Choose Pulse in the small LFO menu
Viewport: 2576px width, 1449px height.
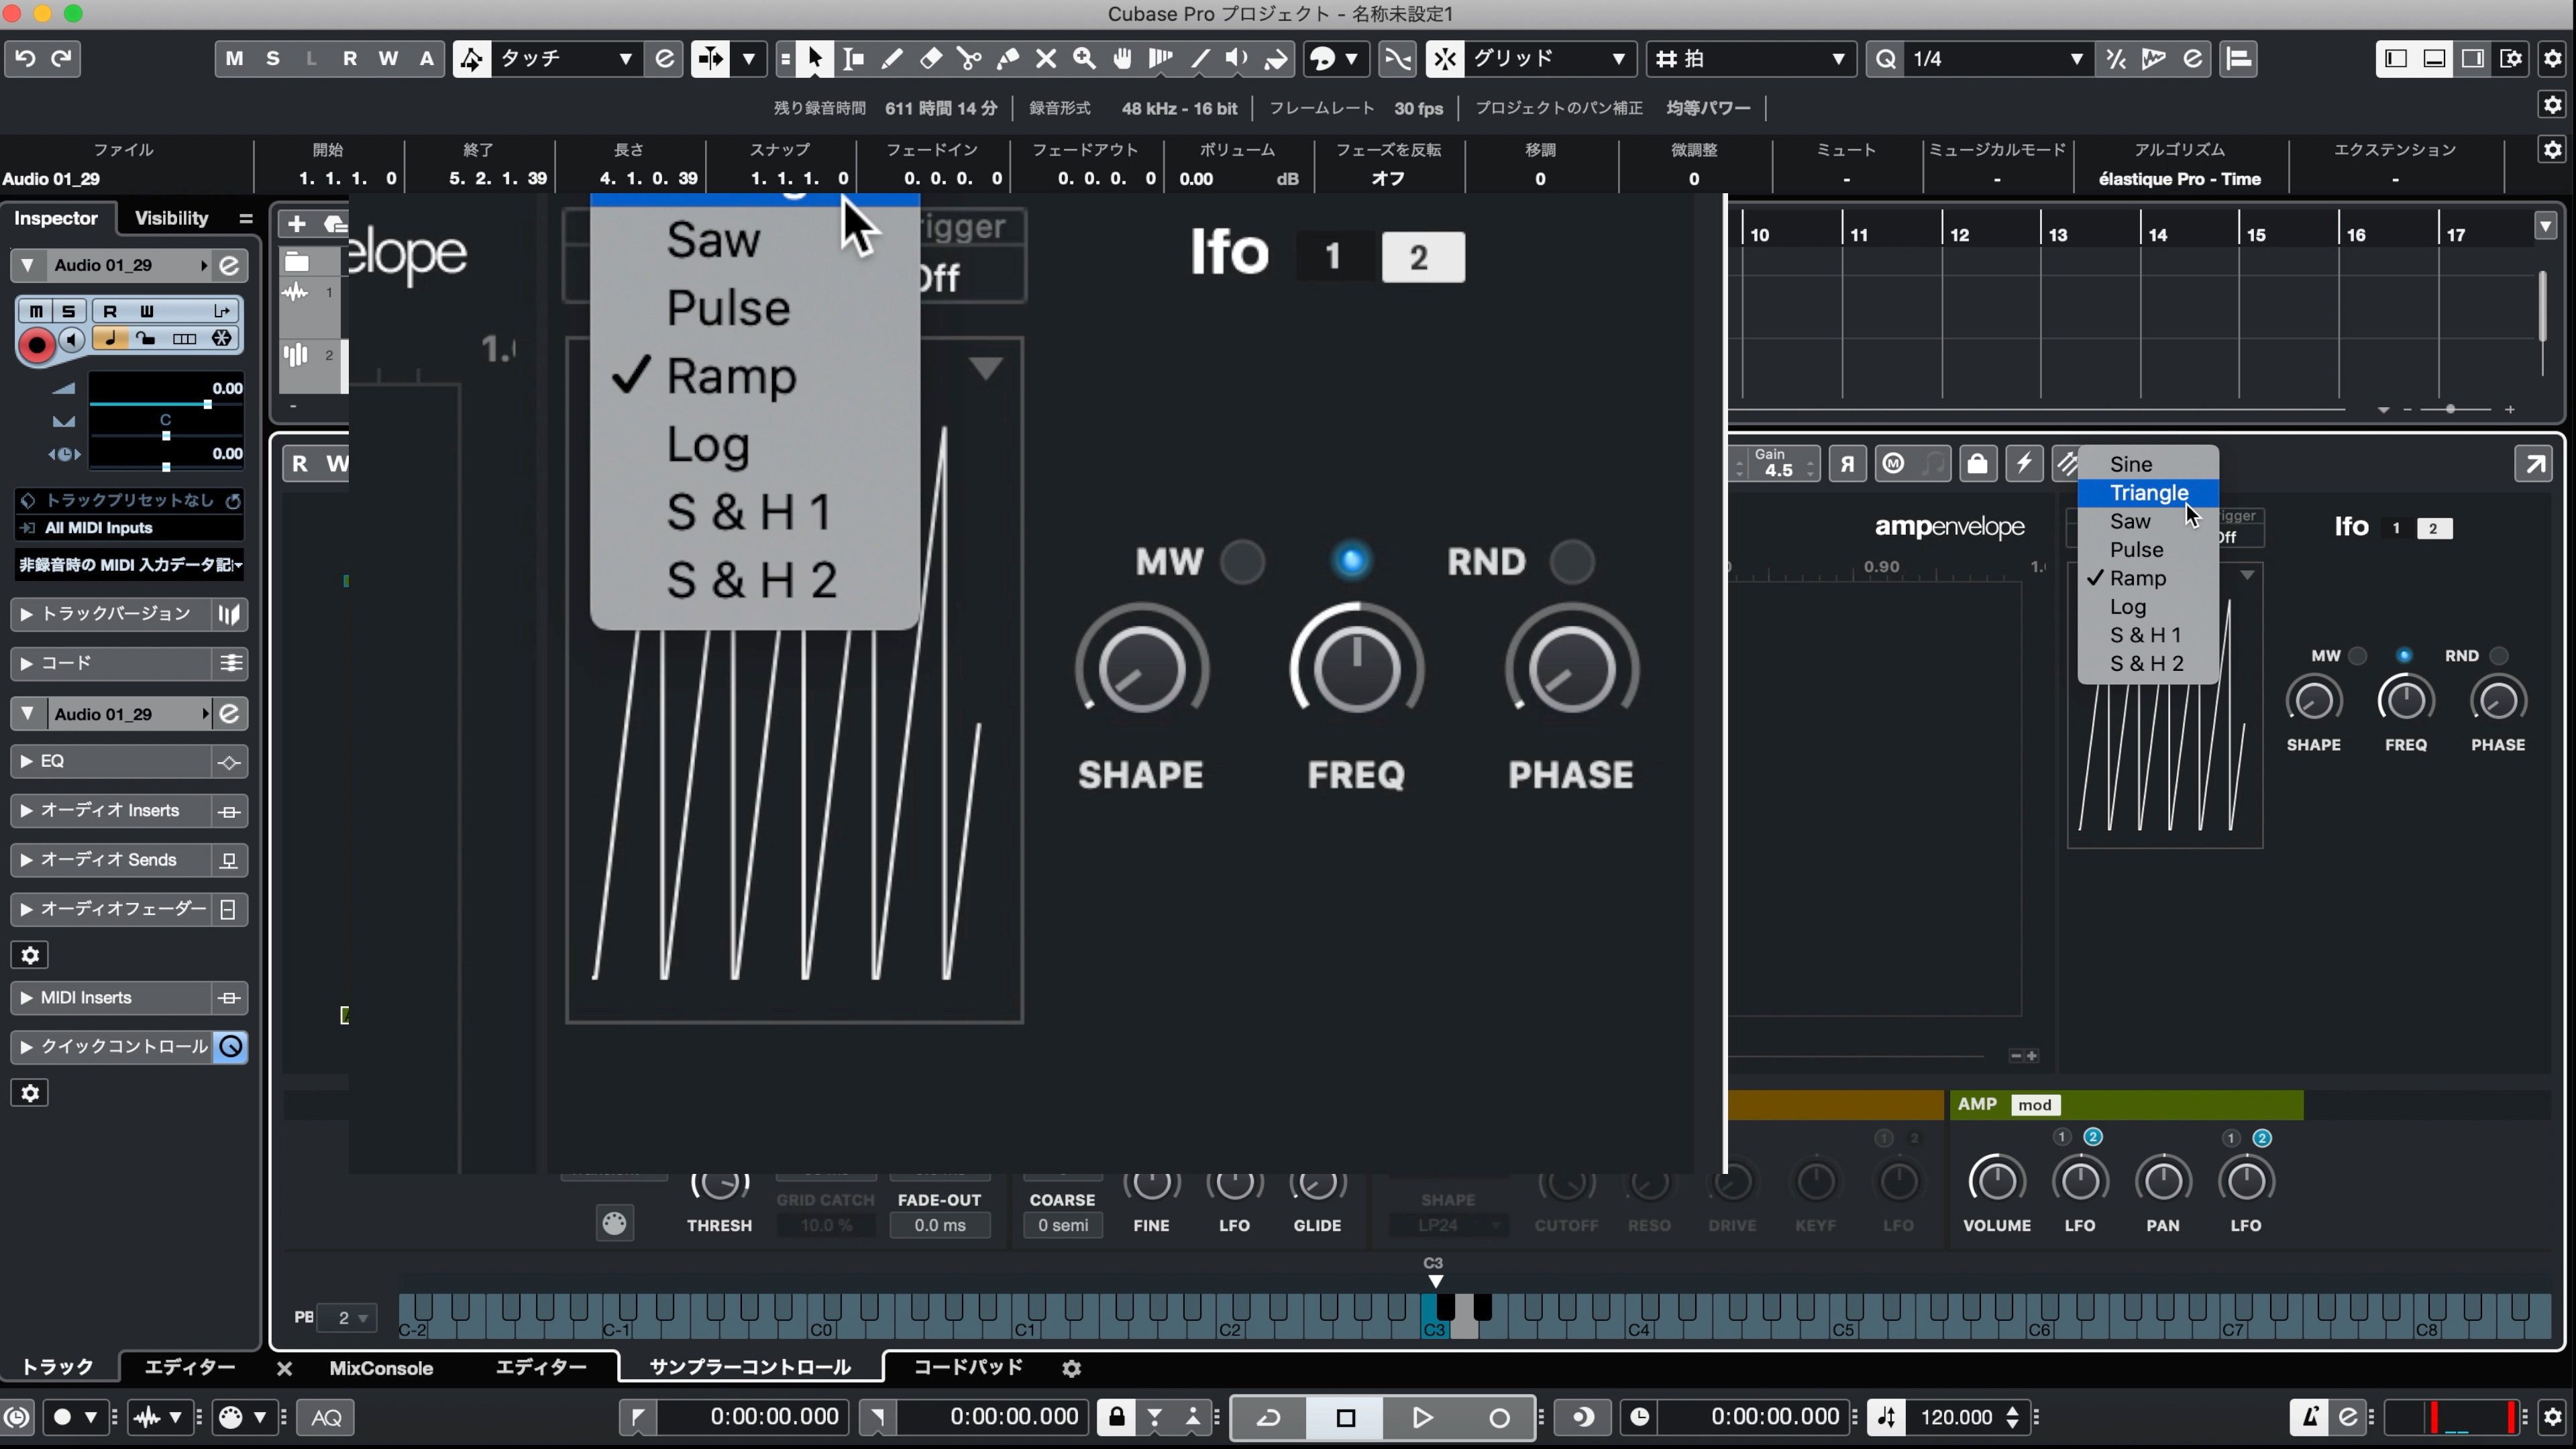pyautogui.click(x=2148, y=550)
